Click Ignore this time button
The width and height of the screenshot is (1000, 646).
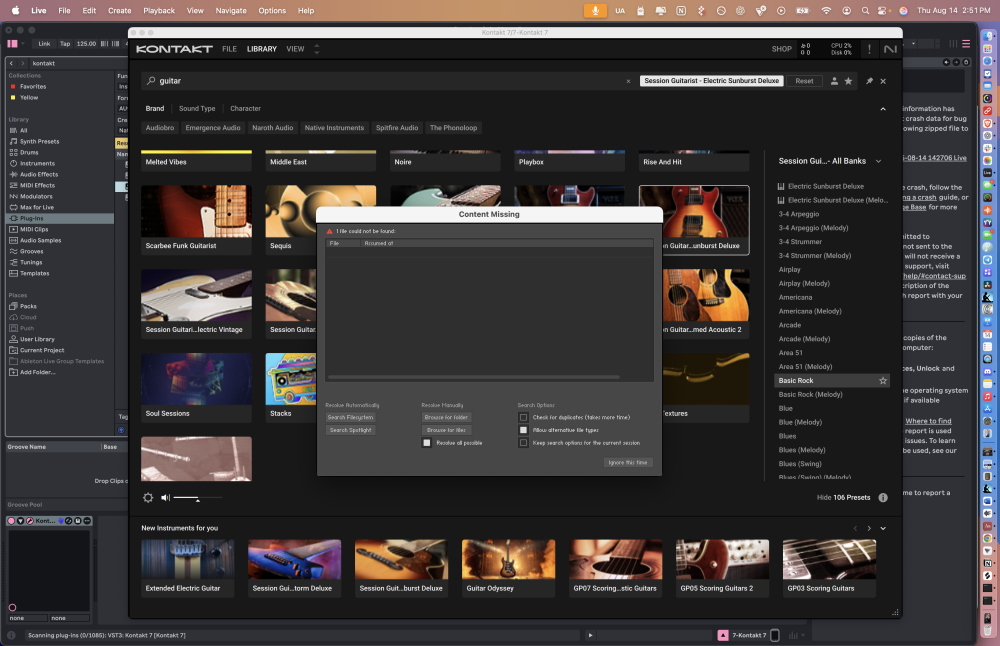click(x=628, y=463)
